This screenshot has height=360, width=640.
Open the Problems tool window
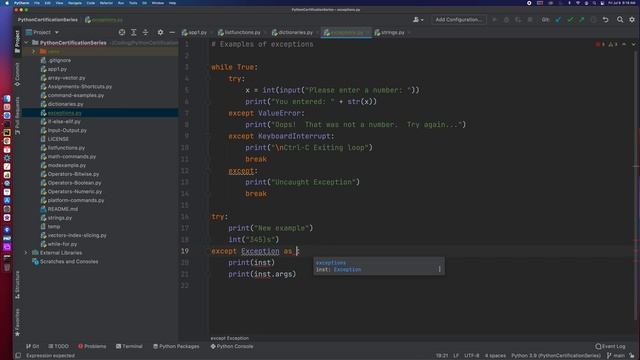(92, 346)
